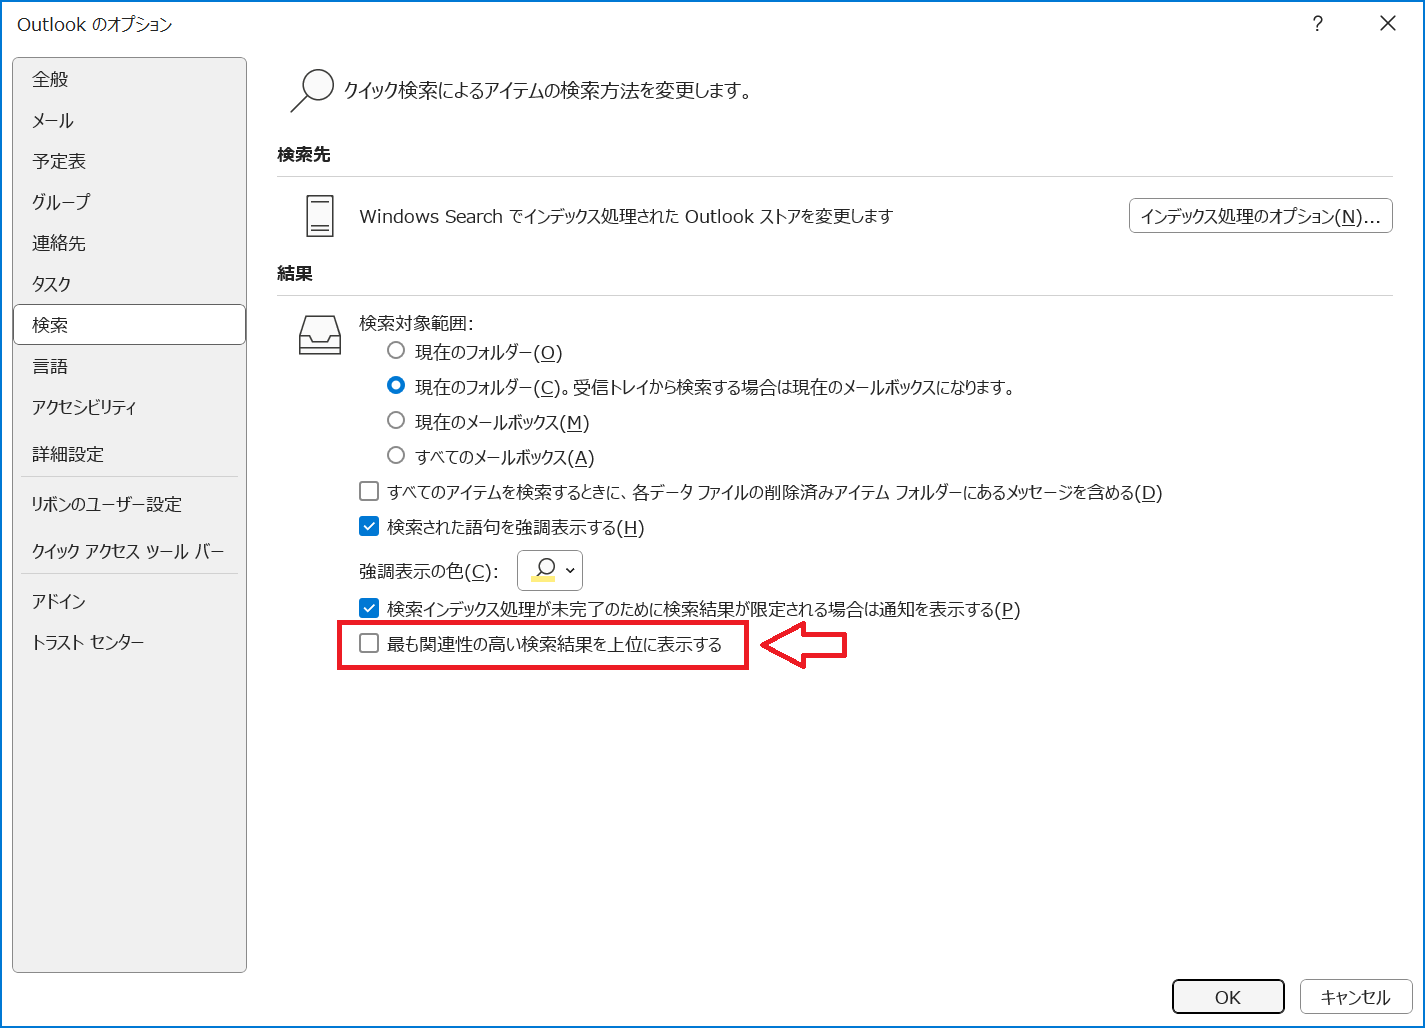
Task: Open the help question mark
Action: coord(1318,24)
